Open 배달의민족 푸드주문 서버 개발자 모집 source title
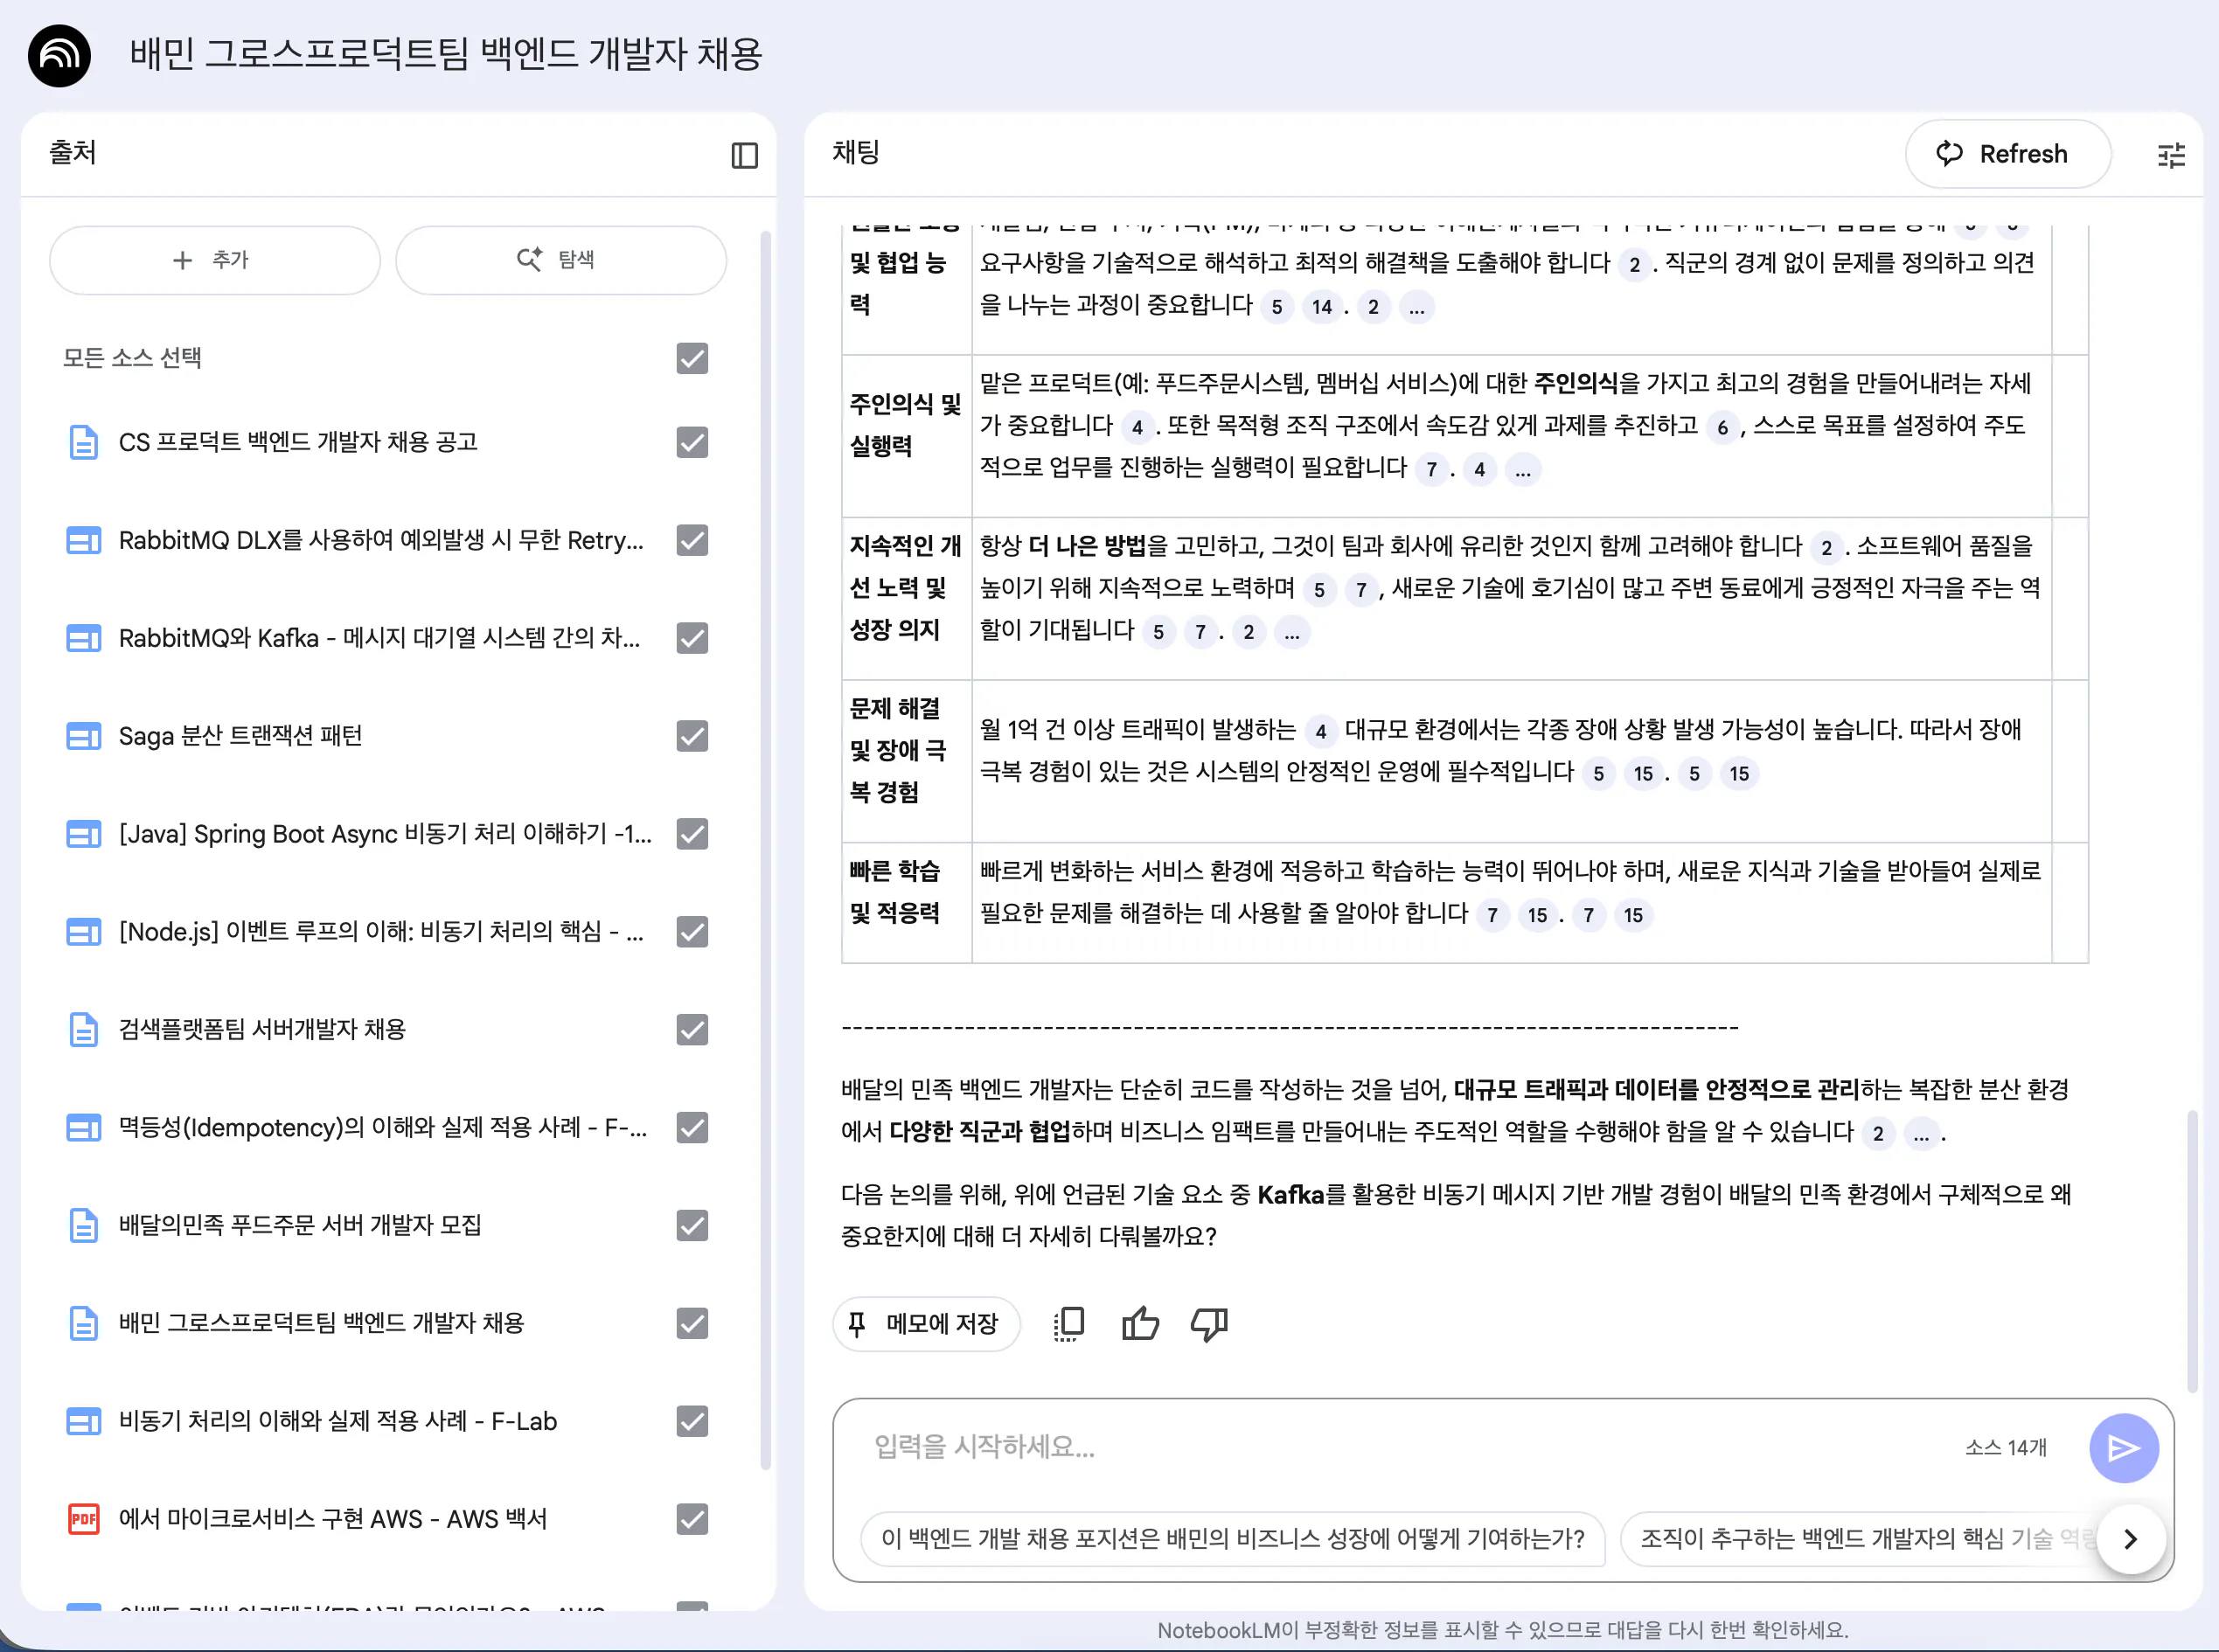This screenshot has width=2219, height=1652. click(300, 1226)
